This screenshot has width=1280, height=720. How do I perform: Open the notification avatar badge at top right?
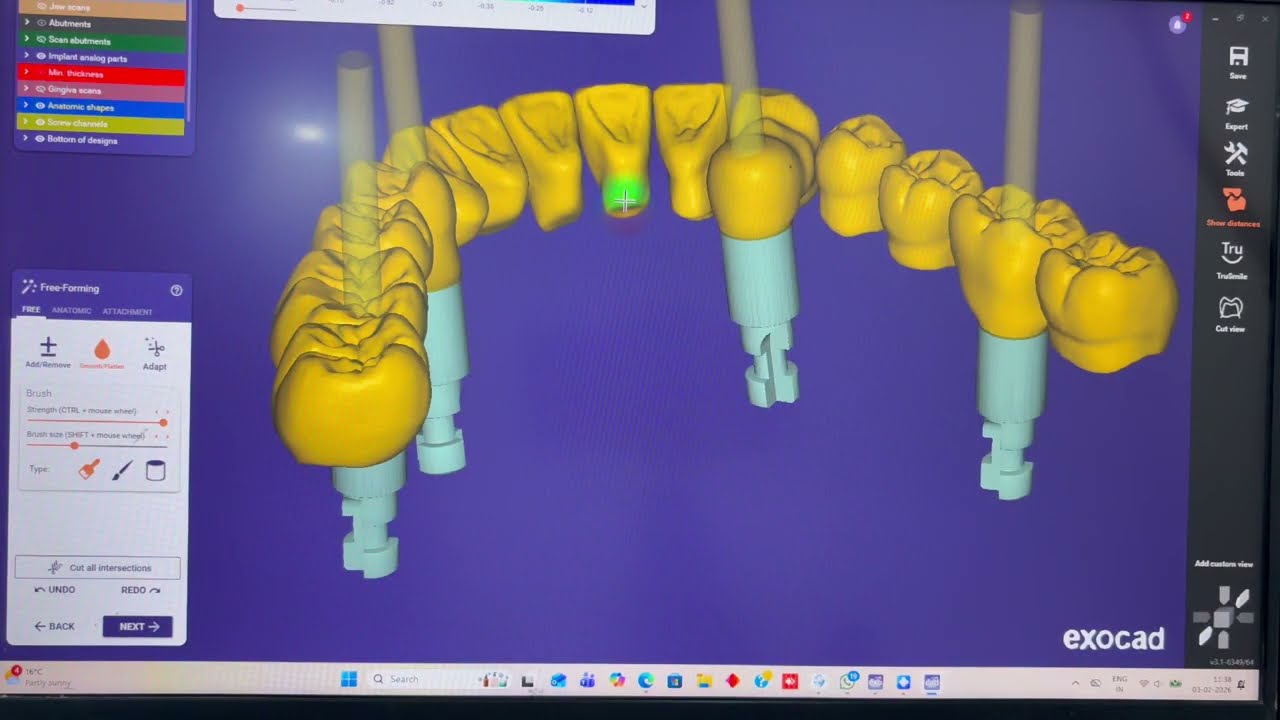pos(1179,24)
